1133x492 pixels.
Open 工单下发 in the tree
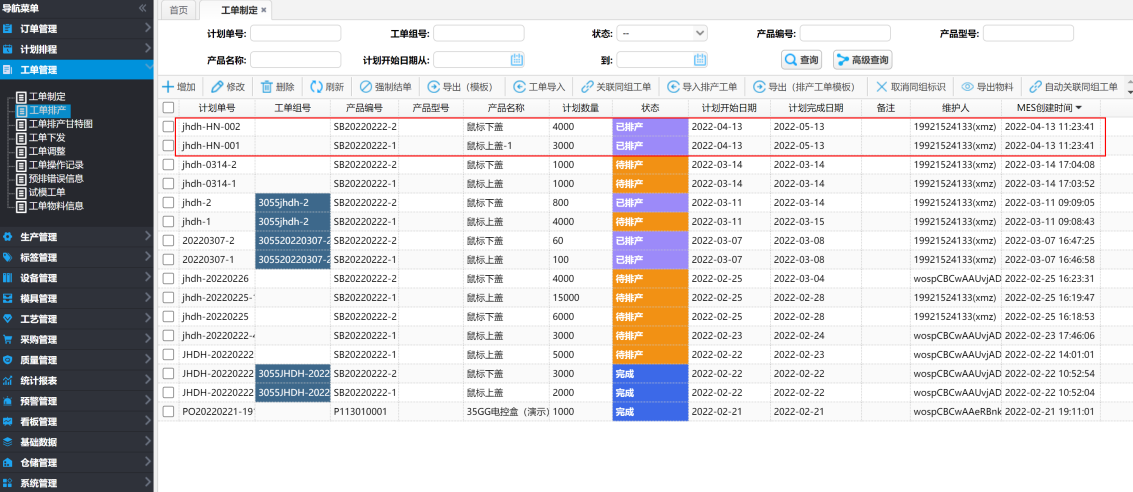pyautogui.click(x=47, y=137)
